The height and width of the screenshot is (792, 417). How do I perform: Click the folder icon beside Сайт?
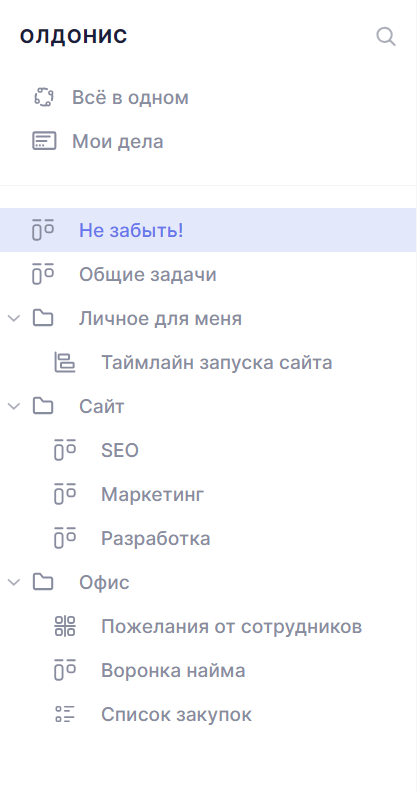point(43,406)
